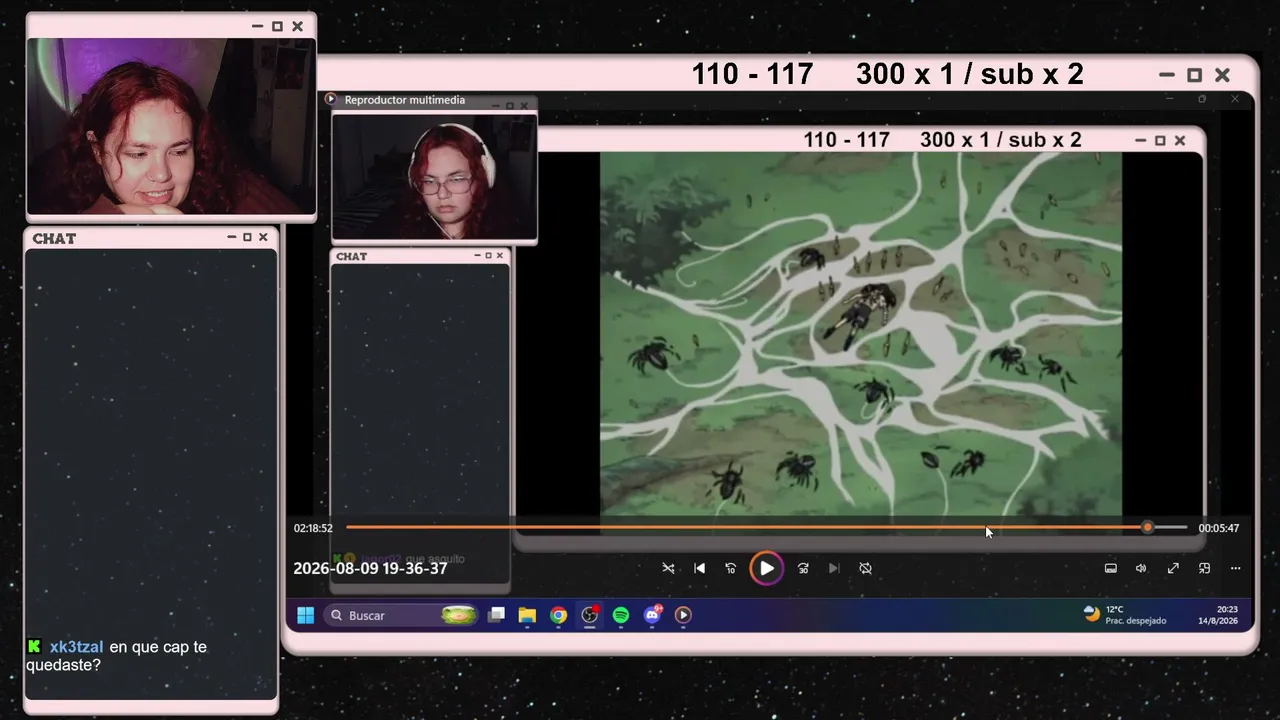This screenshot has width=1280, height=720.
Task: Click the elapsed time 02:18:52
Action: click(x=313, y=528)
